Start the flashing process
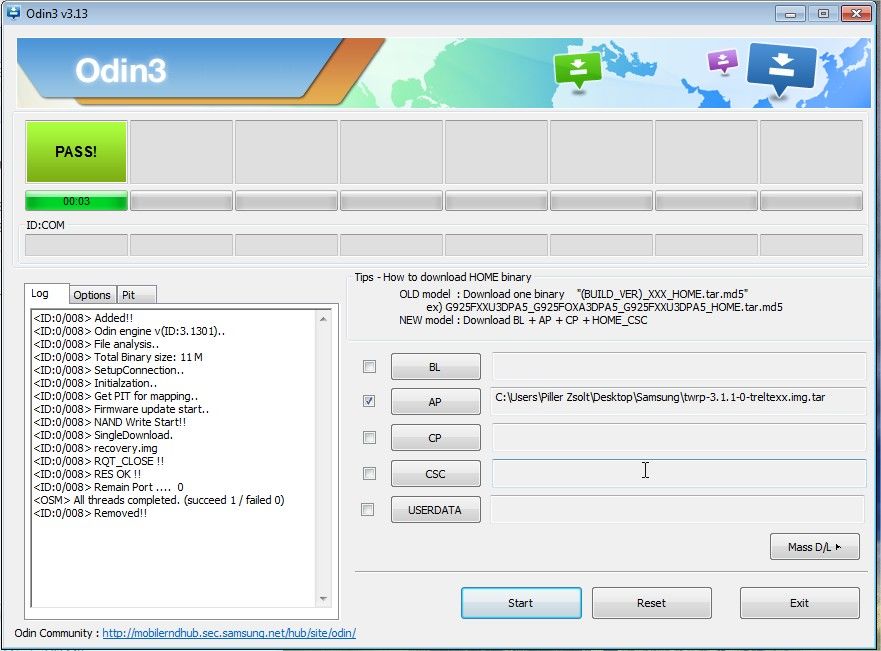The image size is (881, 651). click(521, 603)
